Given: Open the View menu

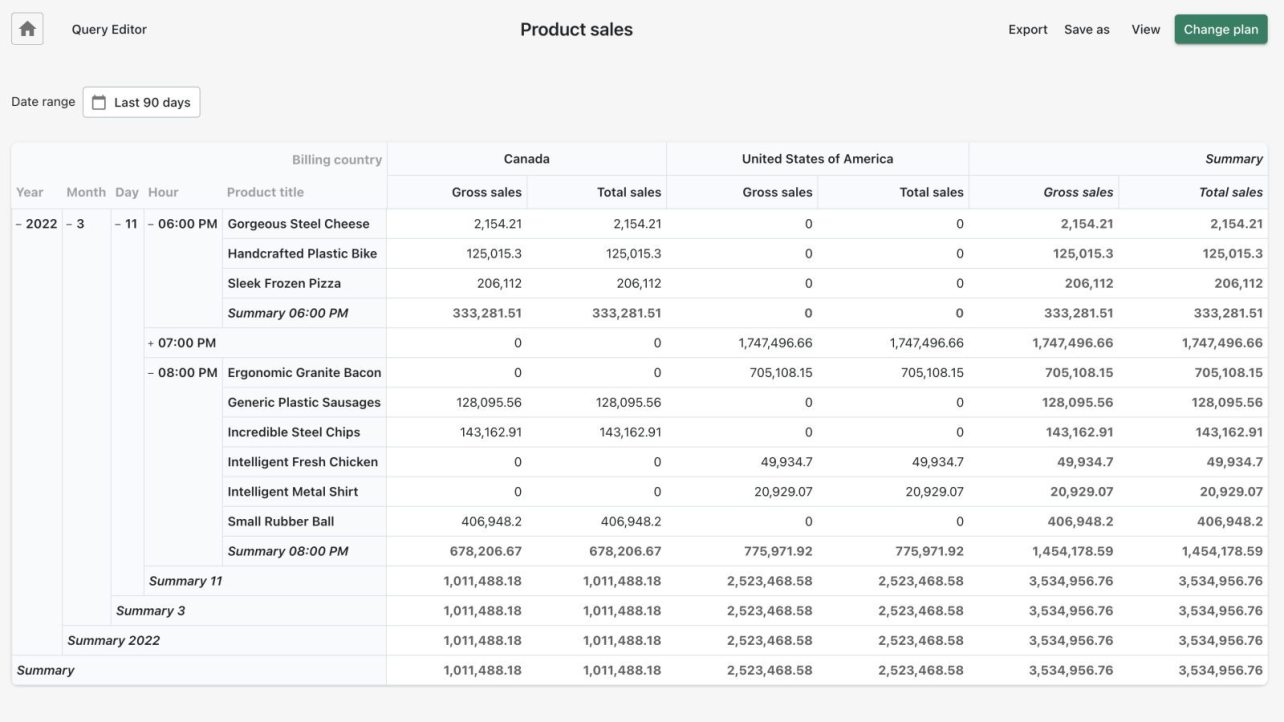Looking at the screenshot, I should coord(1145,30).
